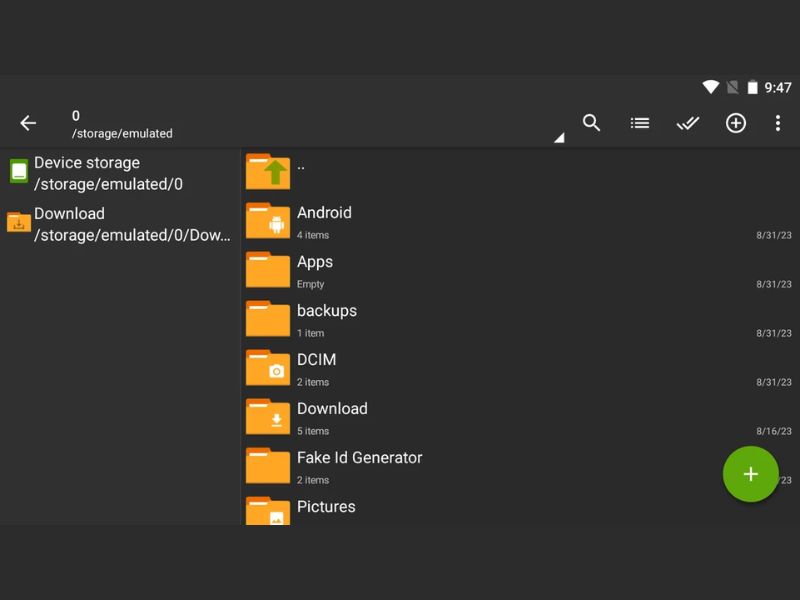Tap the circled plus toolbar icon
This screenshot has height=600, width=800.
tap(736, 123)
